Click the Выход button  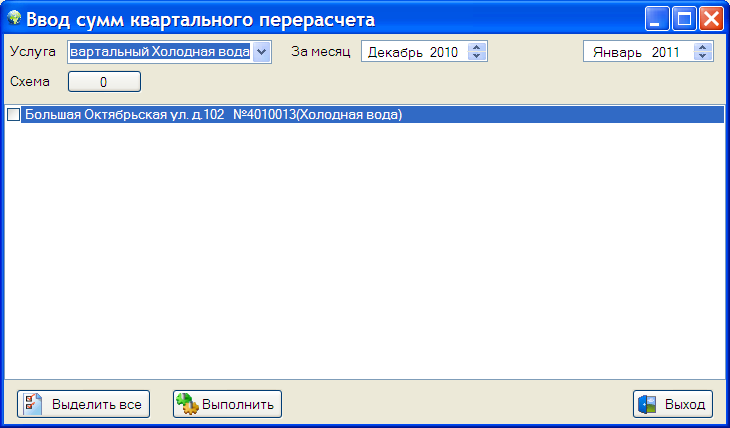tap(673, 404)
